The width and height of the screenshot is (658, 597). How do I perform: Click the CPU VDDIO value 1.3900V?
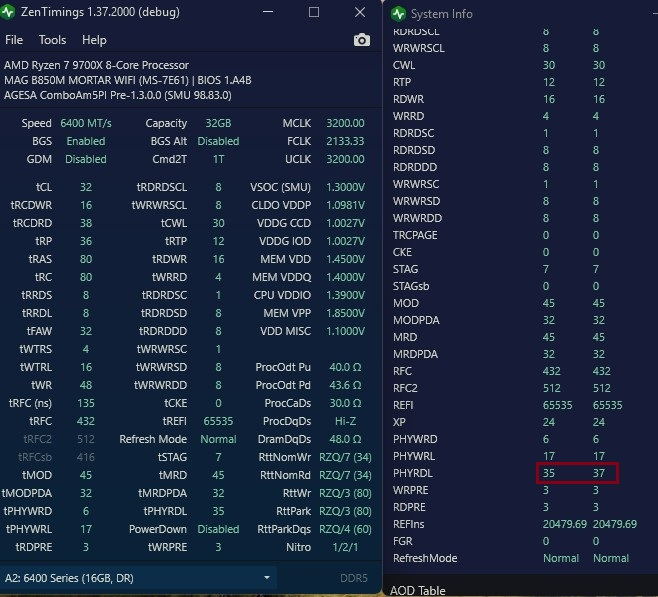click(x=345, y=295)
